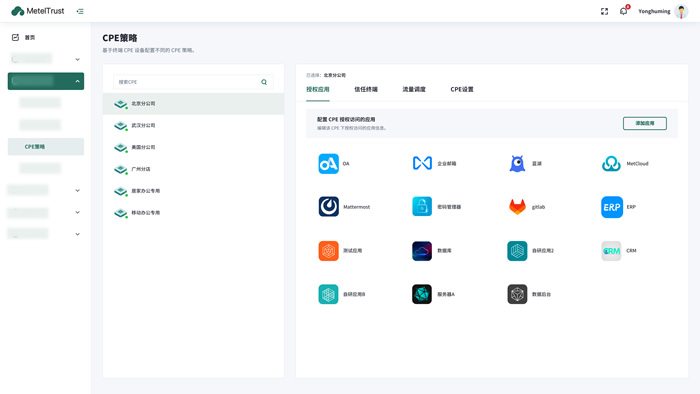700x394 pixels.
Task: Click the MetelTrust logo
Action: (x=38, y=11)
